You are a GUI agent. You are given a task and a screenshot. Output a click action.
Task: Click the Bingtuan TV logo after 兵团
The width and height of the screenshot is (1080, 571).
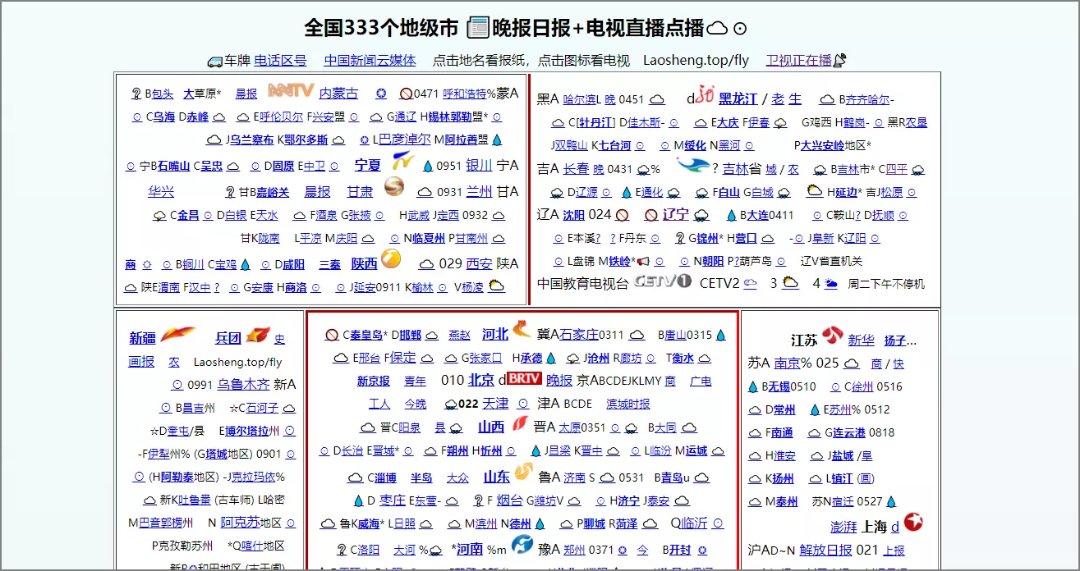(x=258, y=334)
